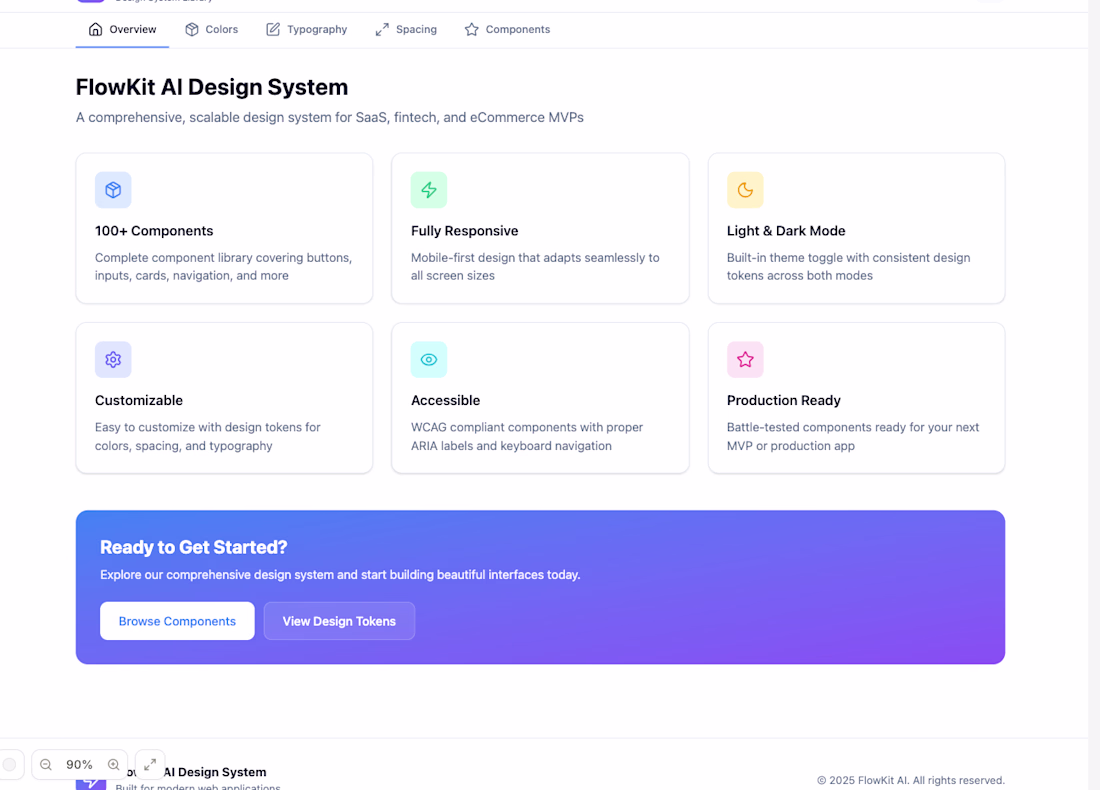Click the fullscreen expand arrows button
Image resolution: width=1100 pixels, height=790 pixels.
pos(150,765)
